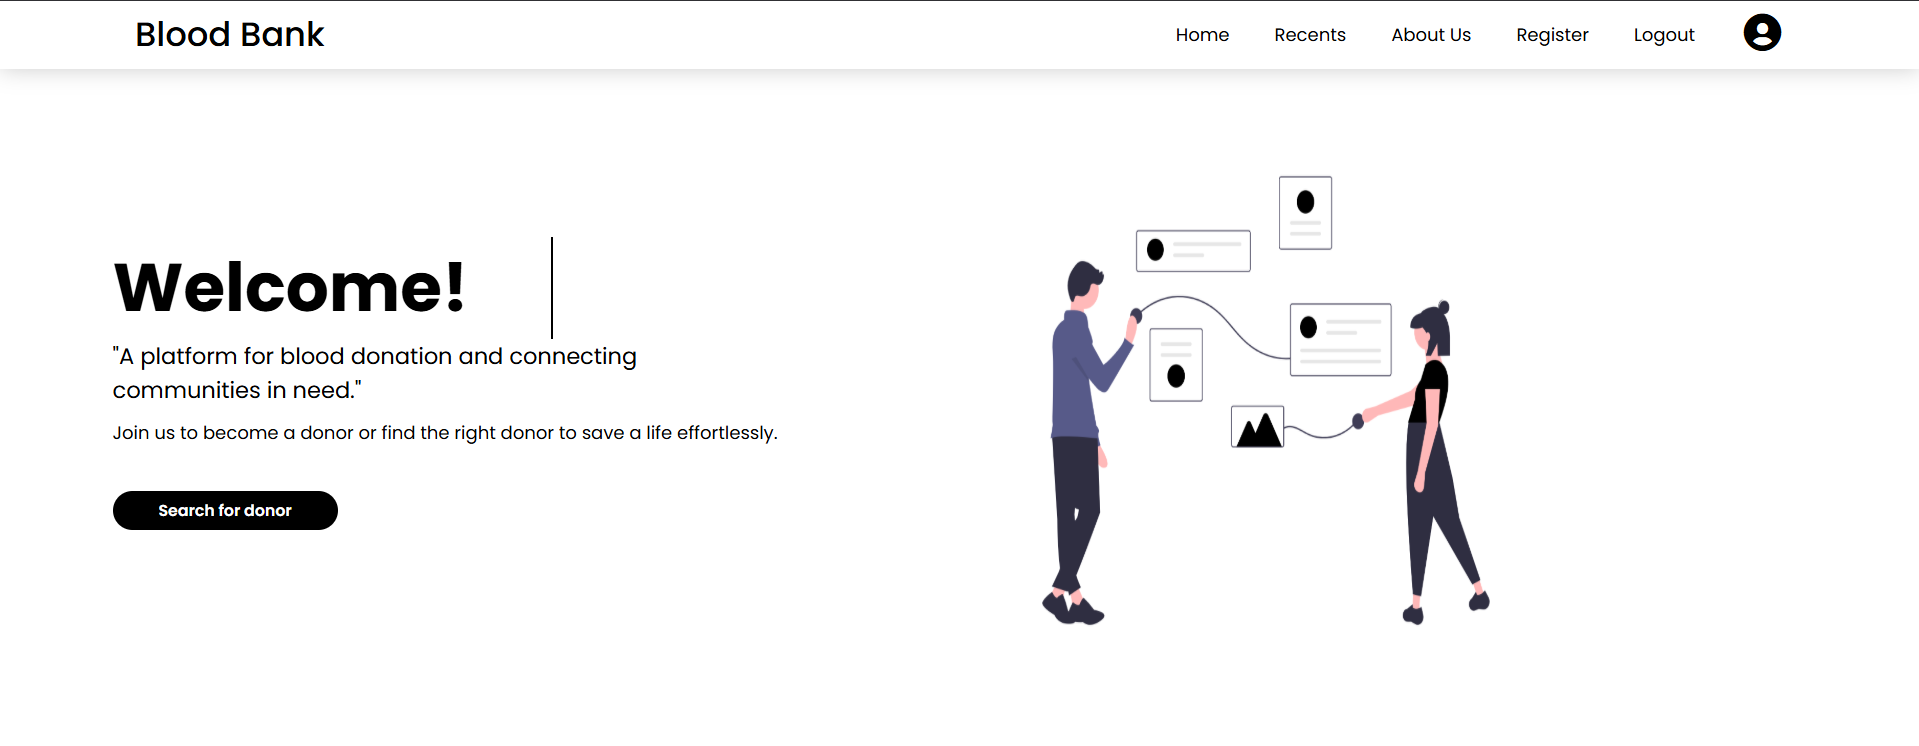Select the mountain picture card in illustration

point(1257,427)
